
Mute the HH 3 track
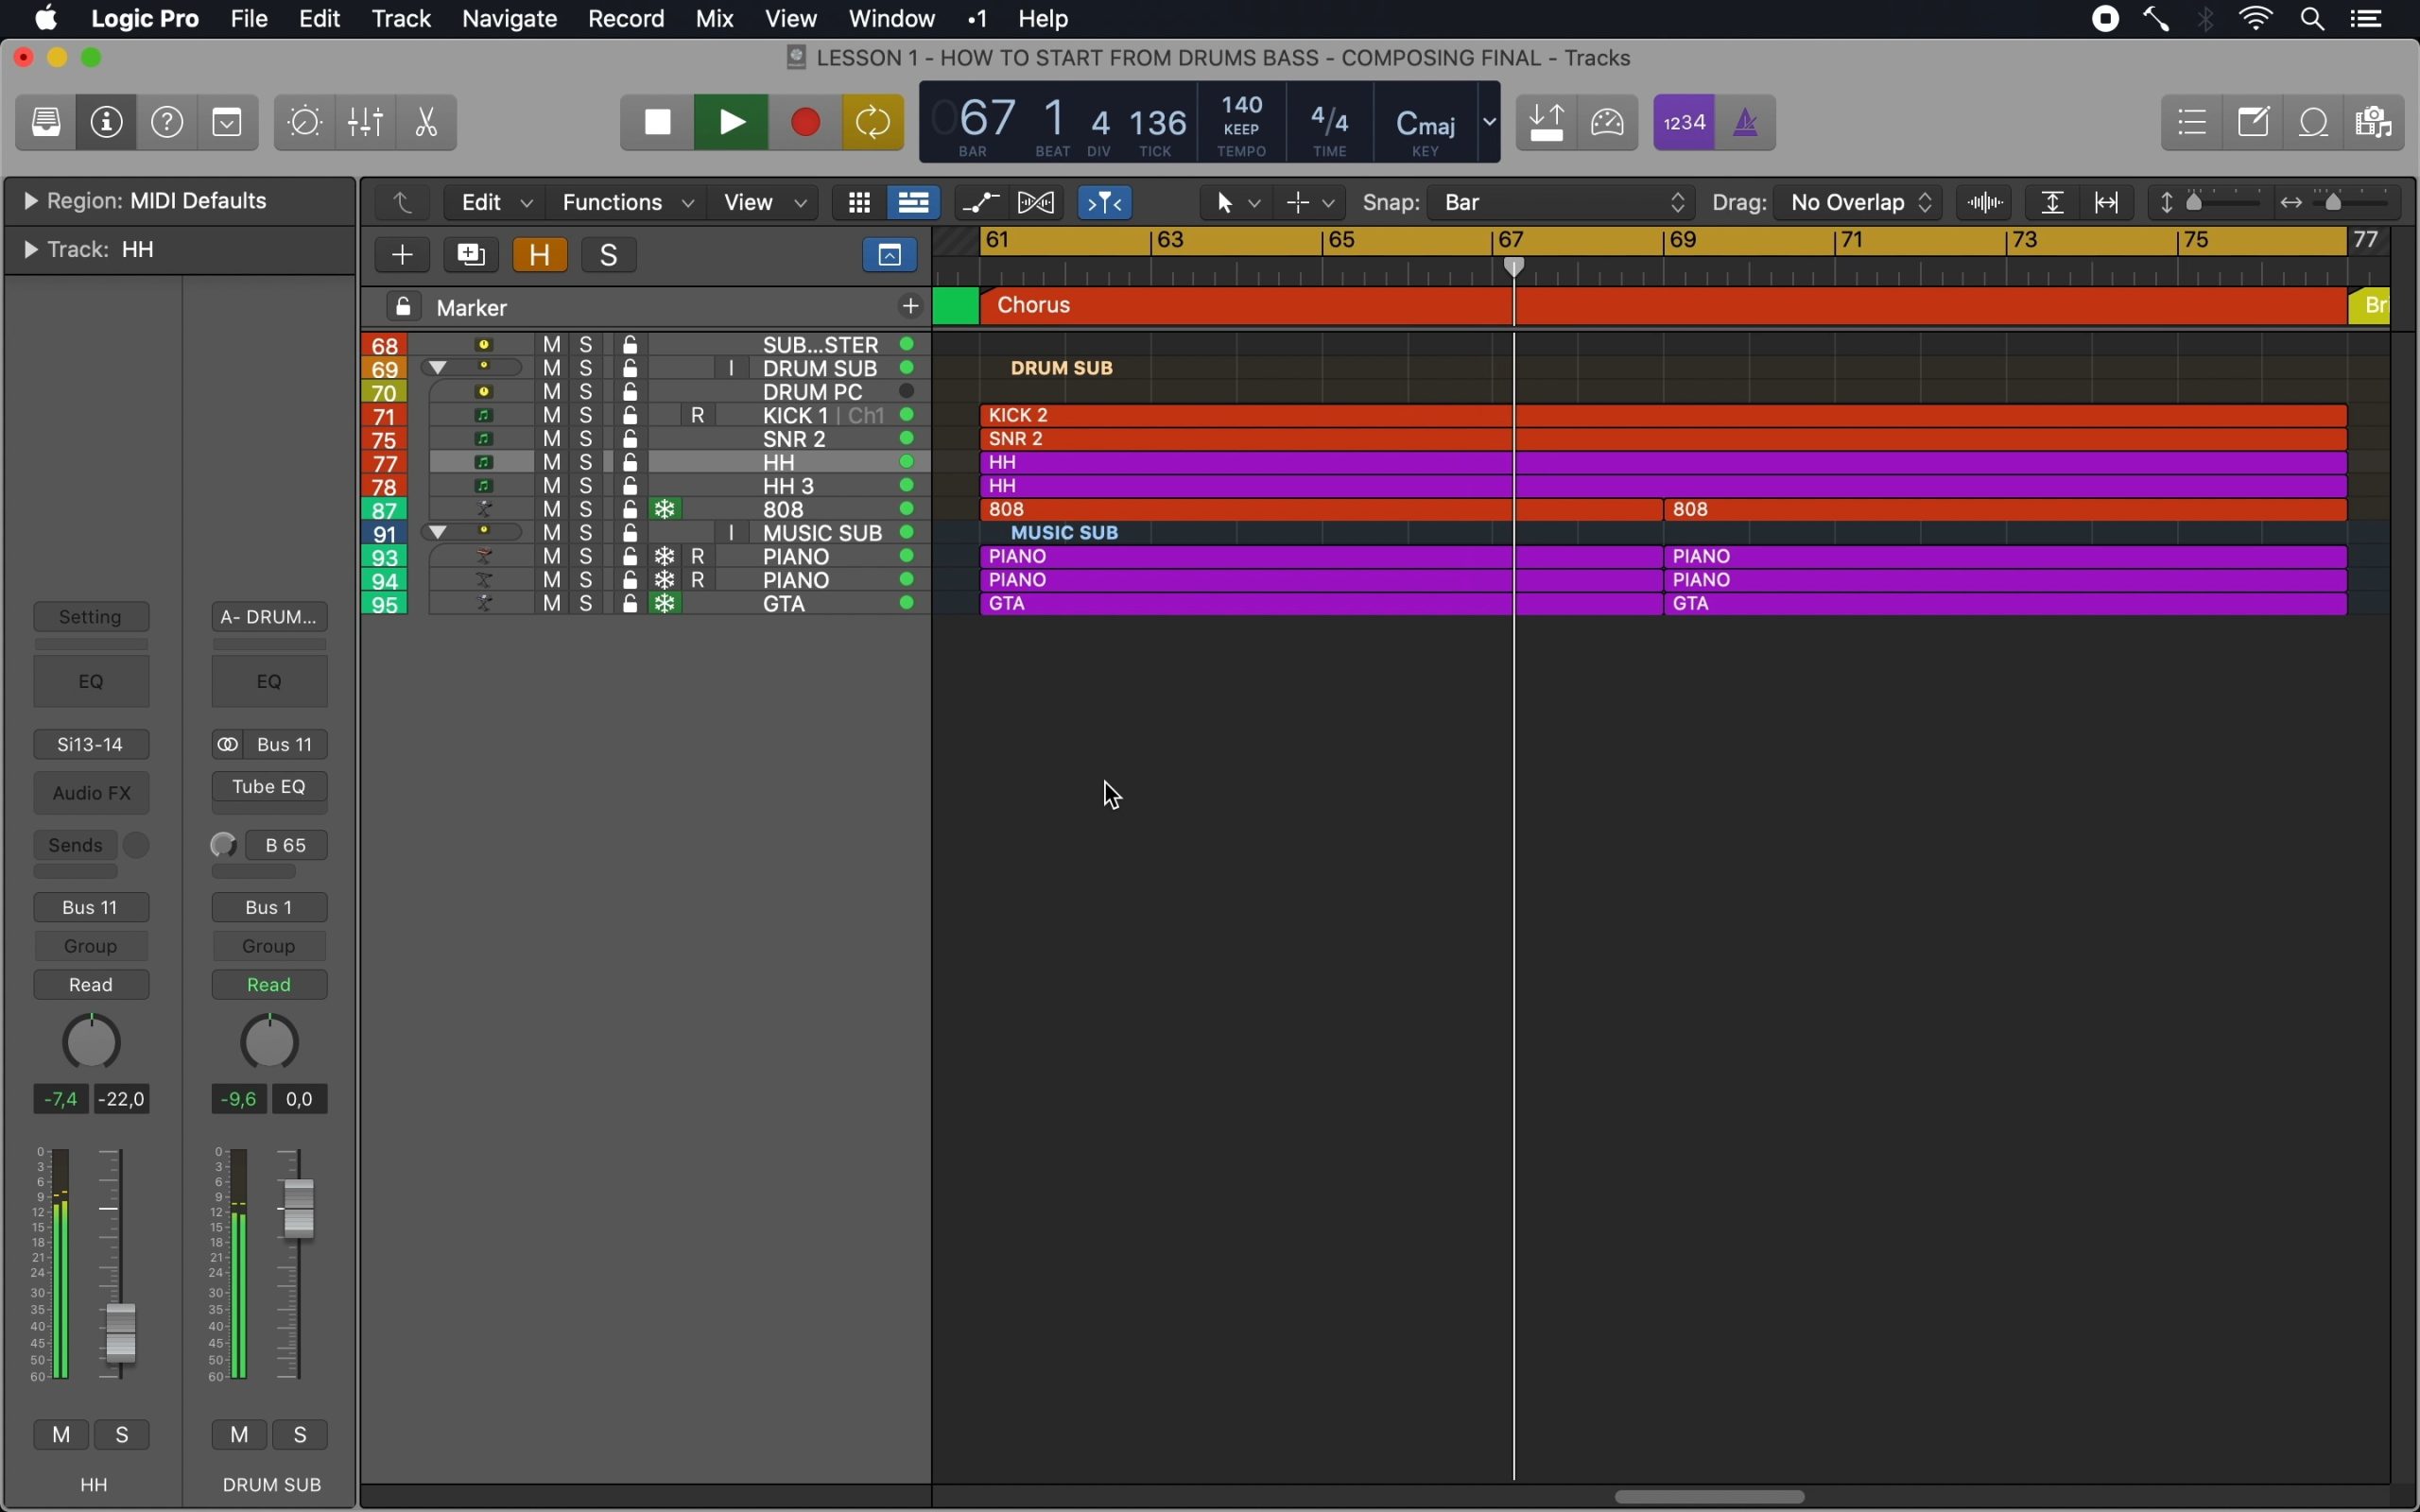click(552, 486)
